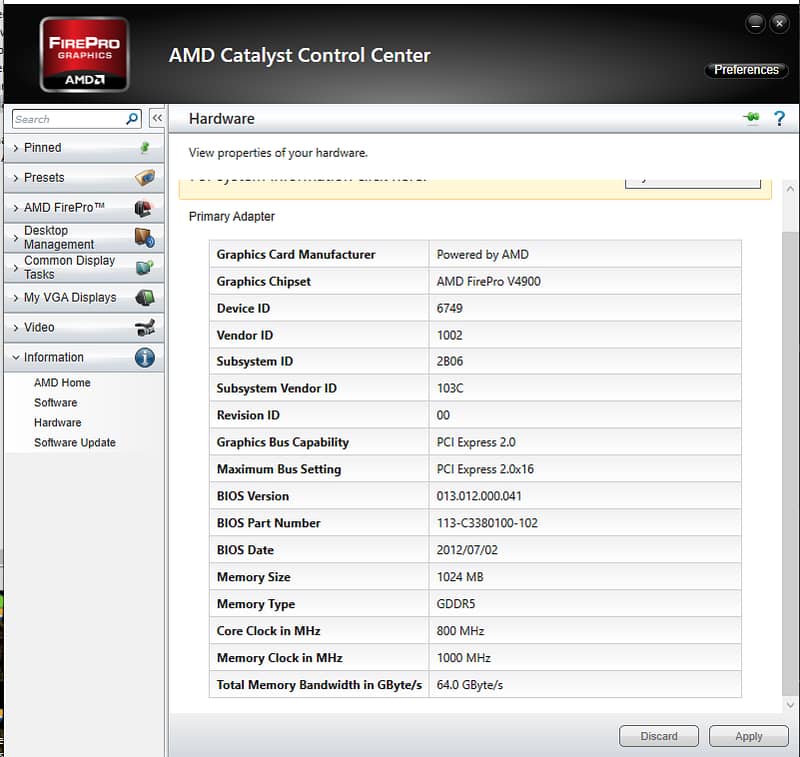Screen dimensions: 800x757
Task: Collapse the sidebar with double-arrow button
Action: pos(157,118)
